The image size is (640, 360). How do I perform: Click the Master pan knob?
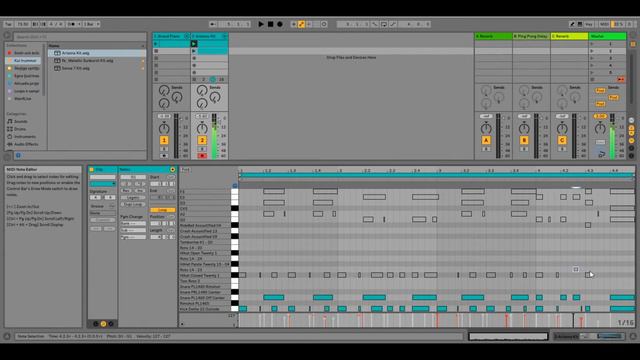click(x=600, y=129)
